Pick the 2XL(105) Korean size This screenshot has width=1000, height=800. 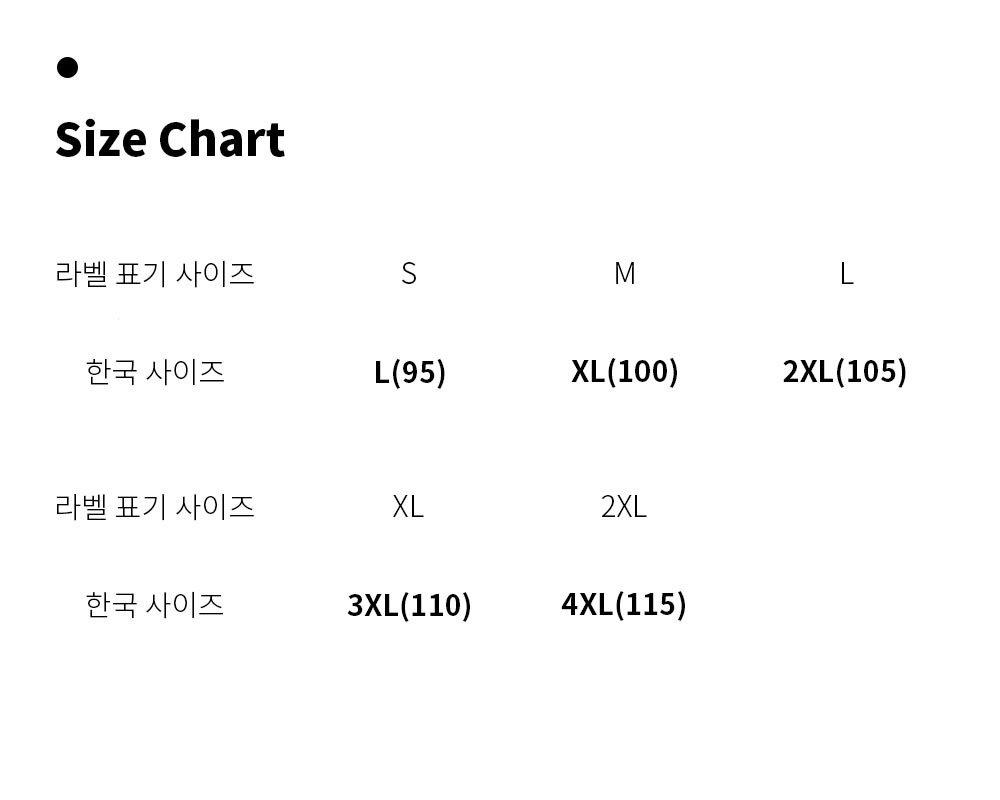pos(844,372)
